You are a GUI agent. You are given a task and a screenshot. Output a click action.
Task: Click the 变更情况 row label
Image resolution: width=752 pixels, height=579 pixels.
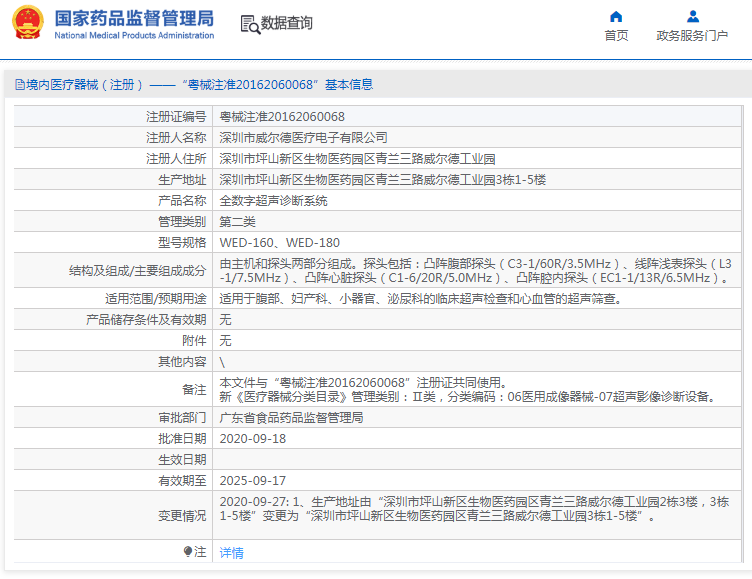point(182,516)
